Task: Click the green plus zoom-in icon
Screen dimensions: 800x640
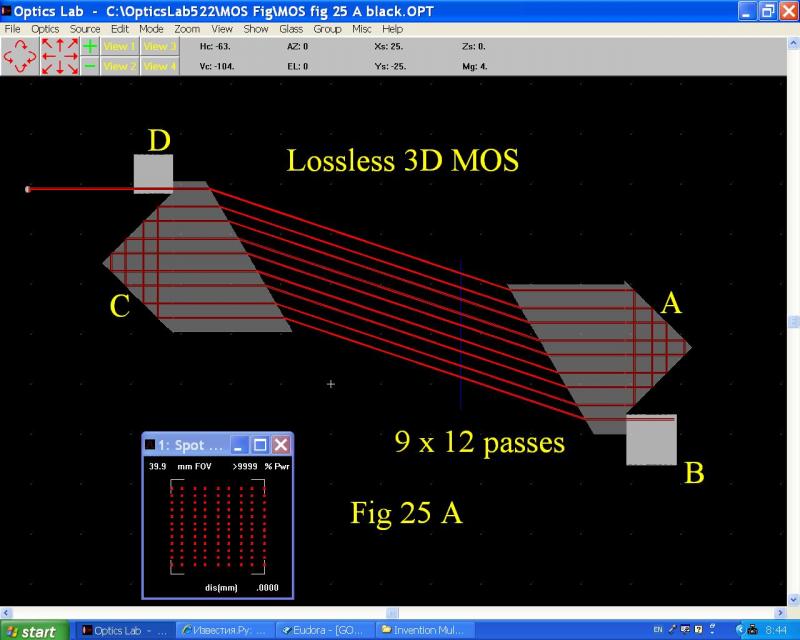Action: (x=90, y=46)
